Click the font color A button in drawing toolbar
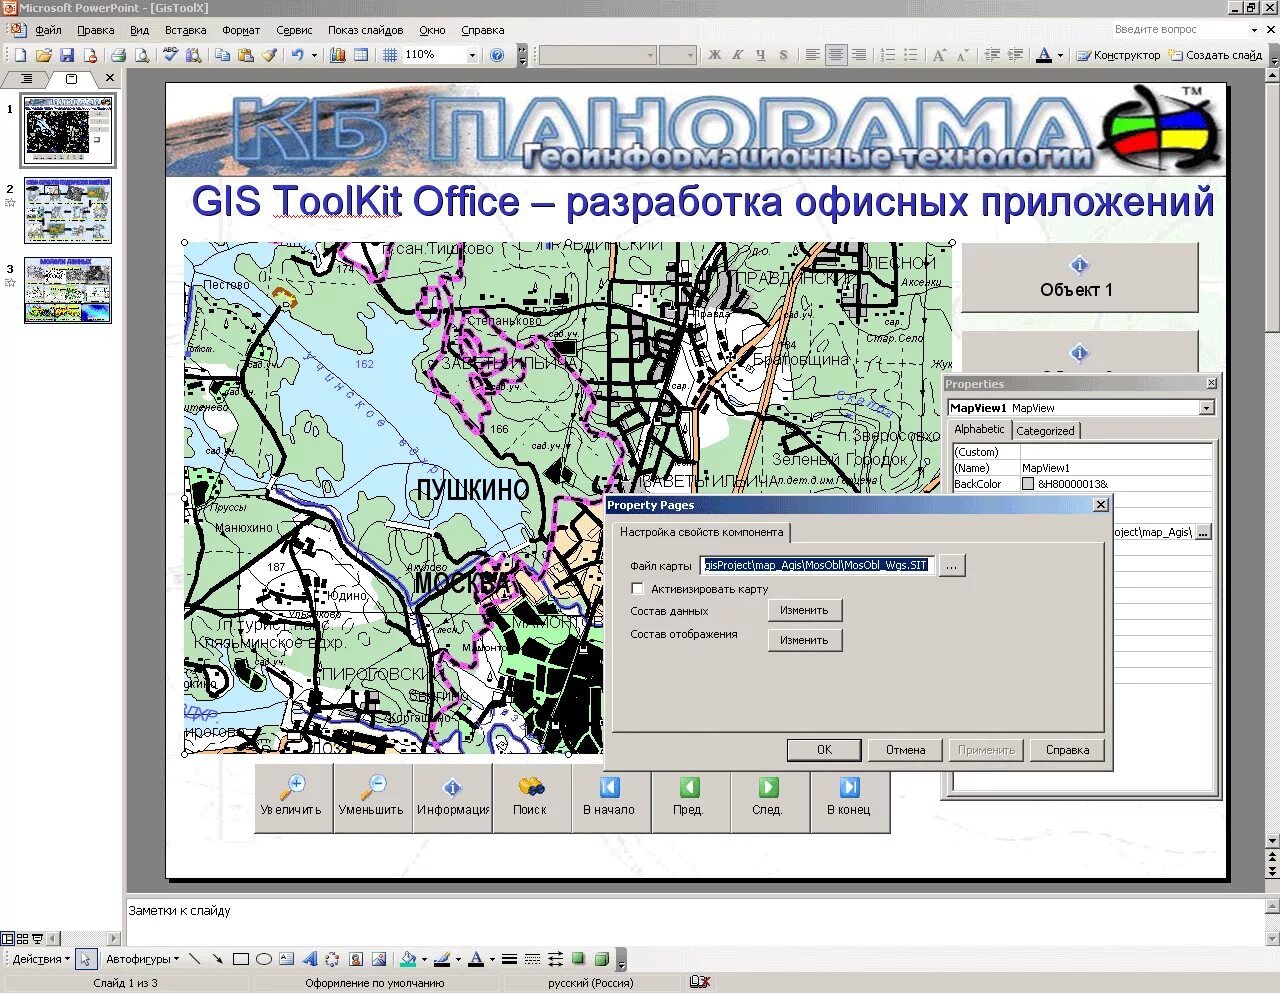The height and width of the screenshot is (993, 1280). pyautogui.click(x=476, y=959)
